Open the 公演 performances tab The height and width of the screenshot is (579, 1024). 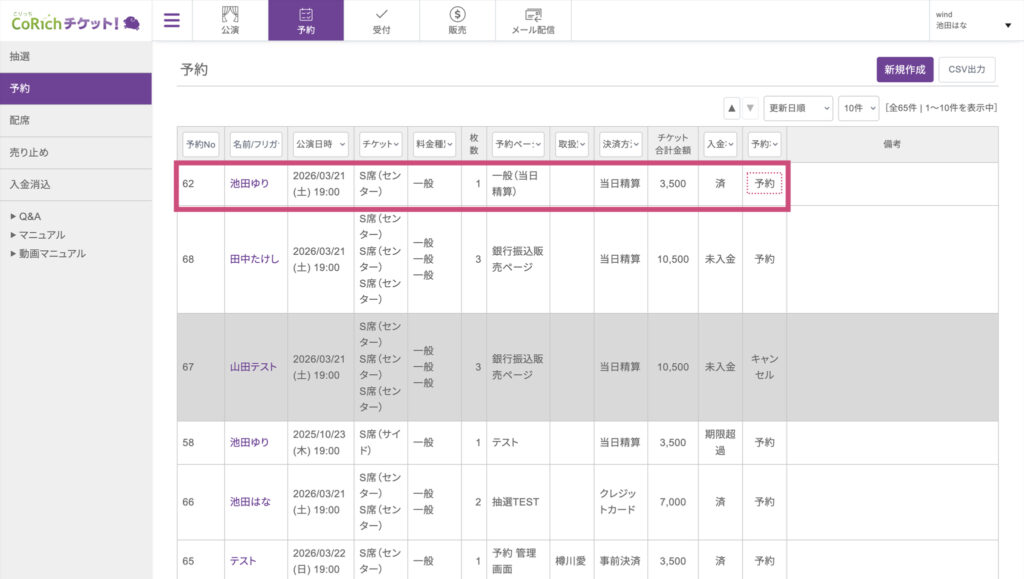coord(230,20)
